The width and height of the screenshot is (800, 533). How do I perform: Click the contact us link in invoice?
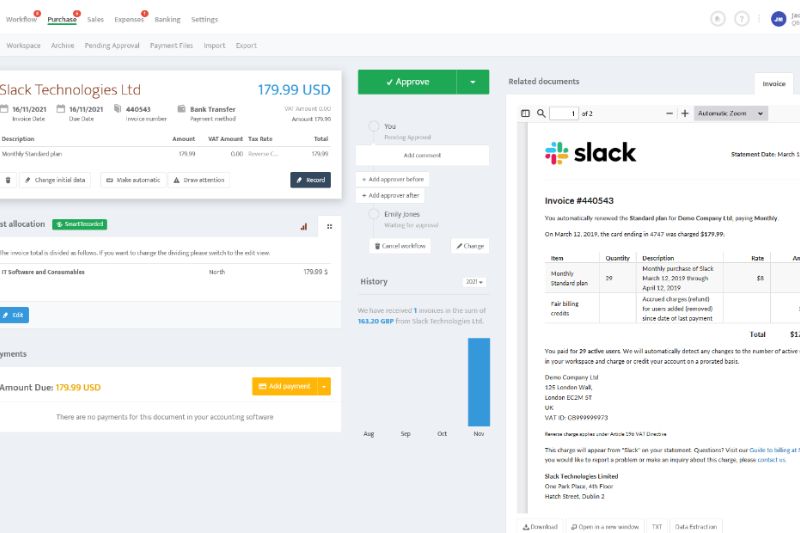coord(771,460)
